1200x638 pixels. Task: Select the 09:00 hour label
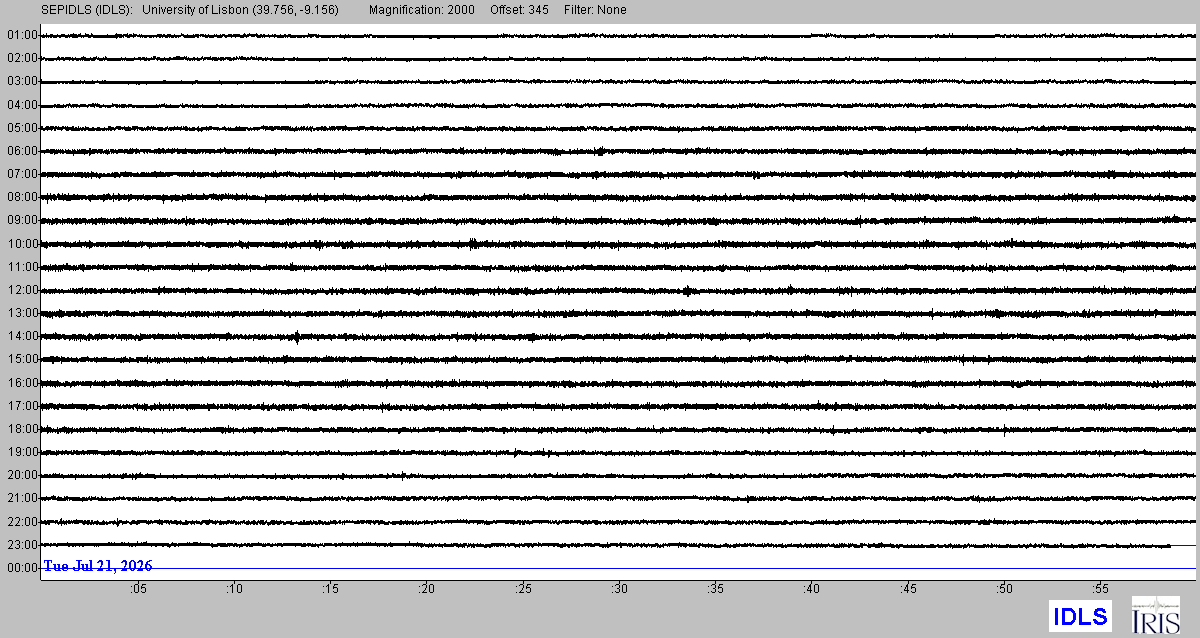(x=22, y=220)
